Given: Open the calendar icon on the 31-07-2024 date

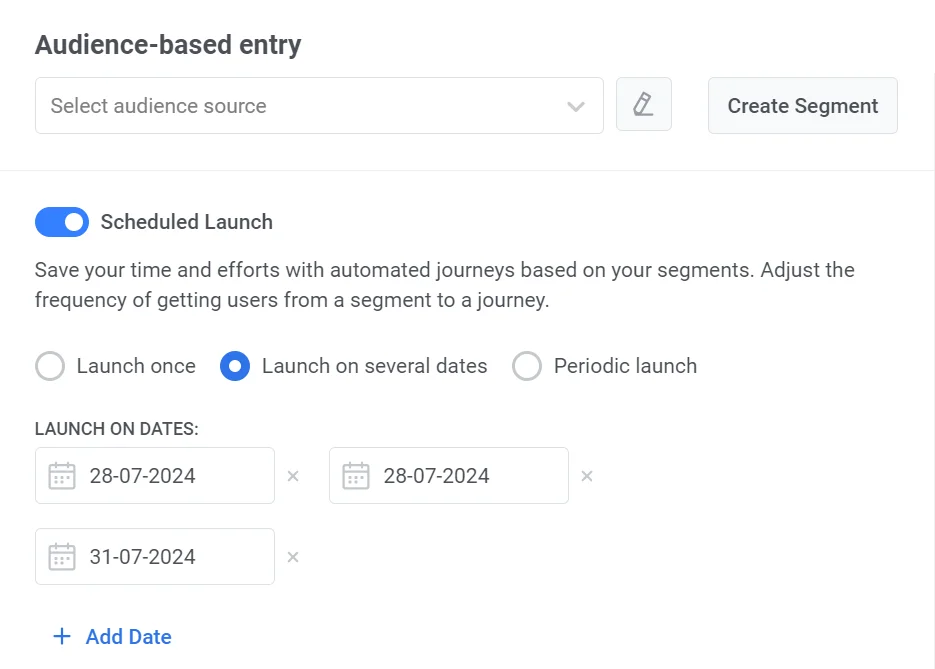Looking at the screenshot, I should pos(62,556).
